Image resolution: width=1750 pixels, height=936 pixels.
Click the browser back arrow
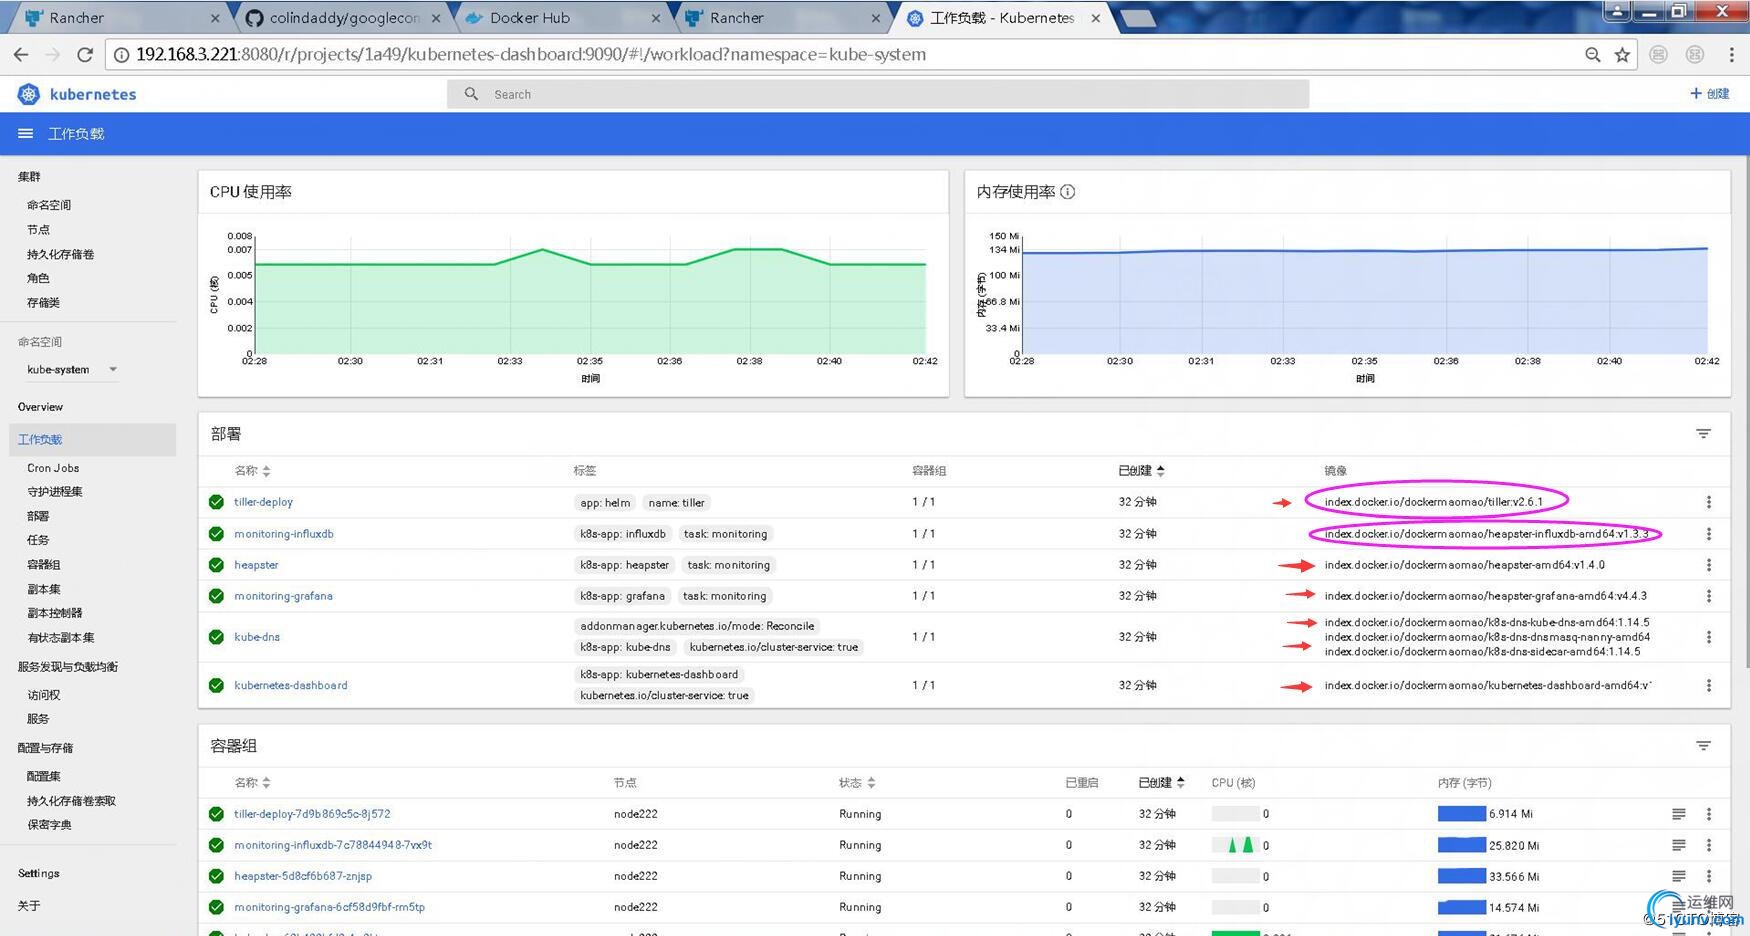coord(21,54)
